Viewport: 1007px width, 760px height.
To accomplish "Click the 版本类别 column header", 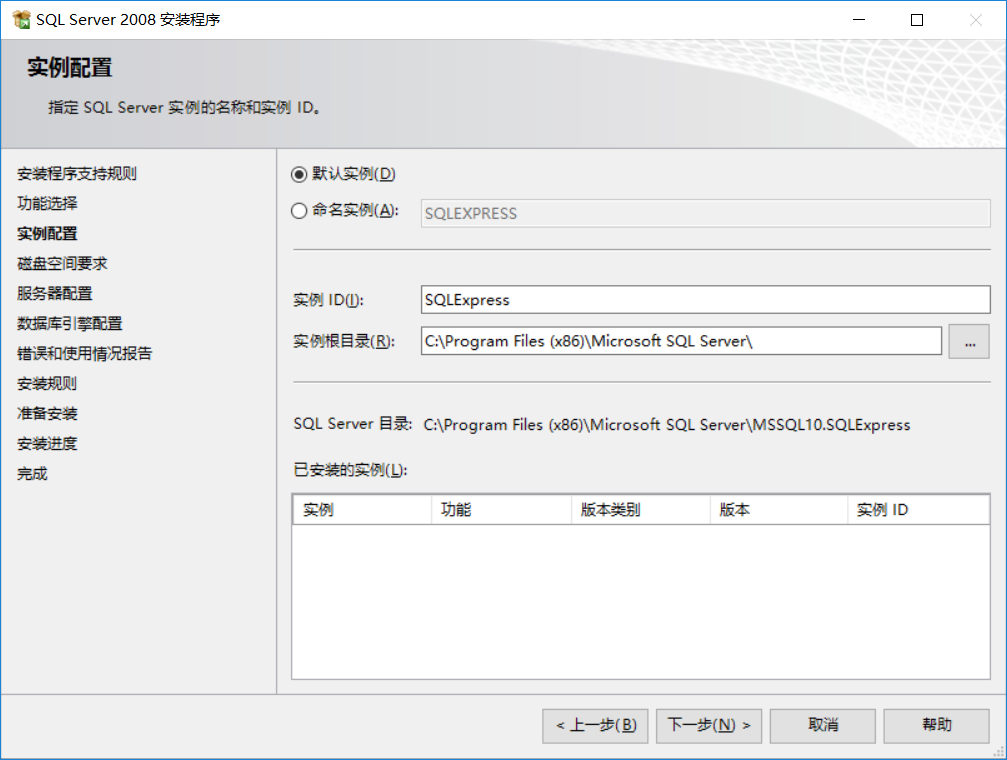I will click(640, 510).
